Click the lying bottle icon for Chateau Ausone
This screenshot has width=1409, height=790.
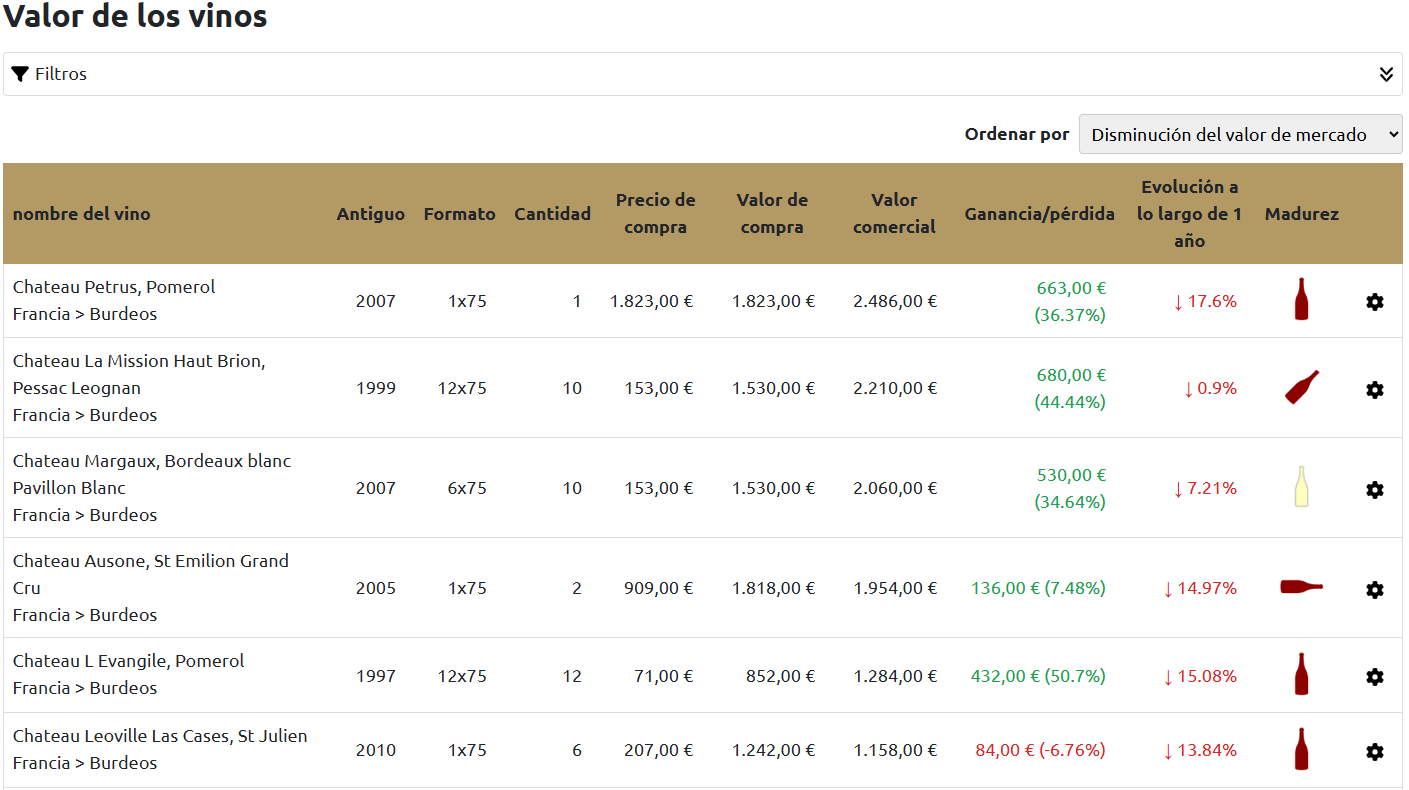(x=1302, y=587)
